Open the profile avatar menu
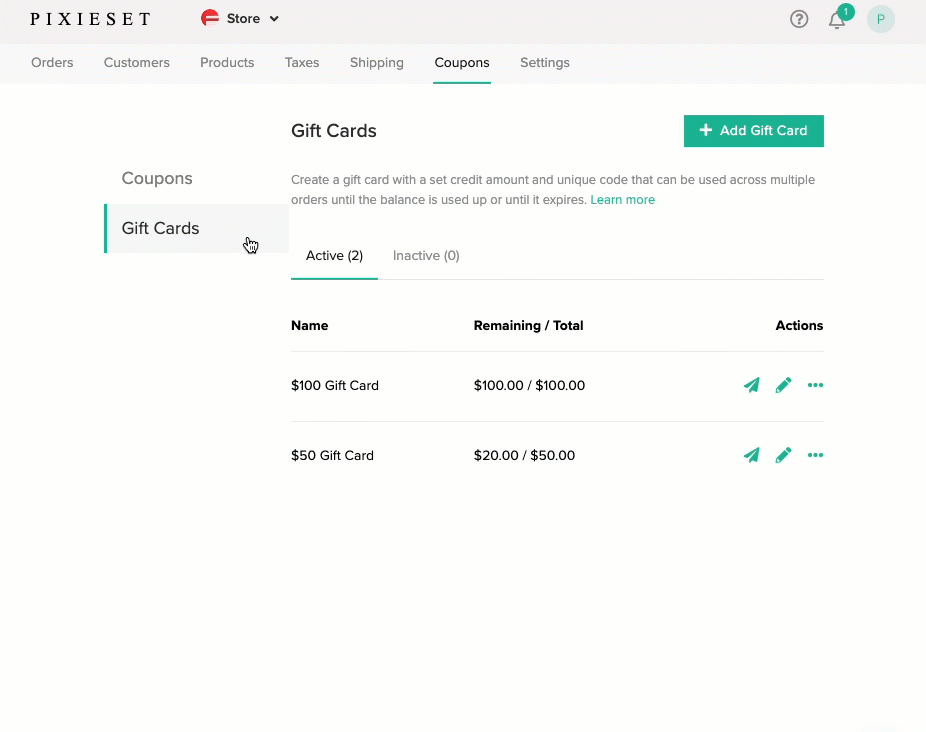 click(880, 19)
